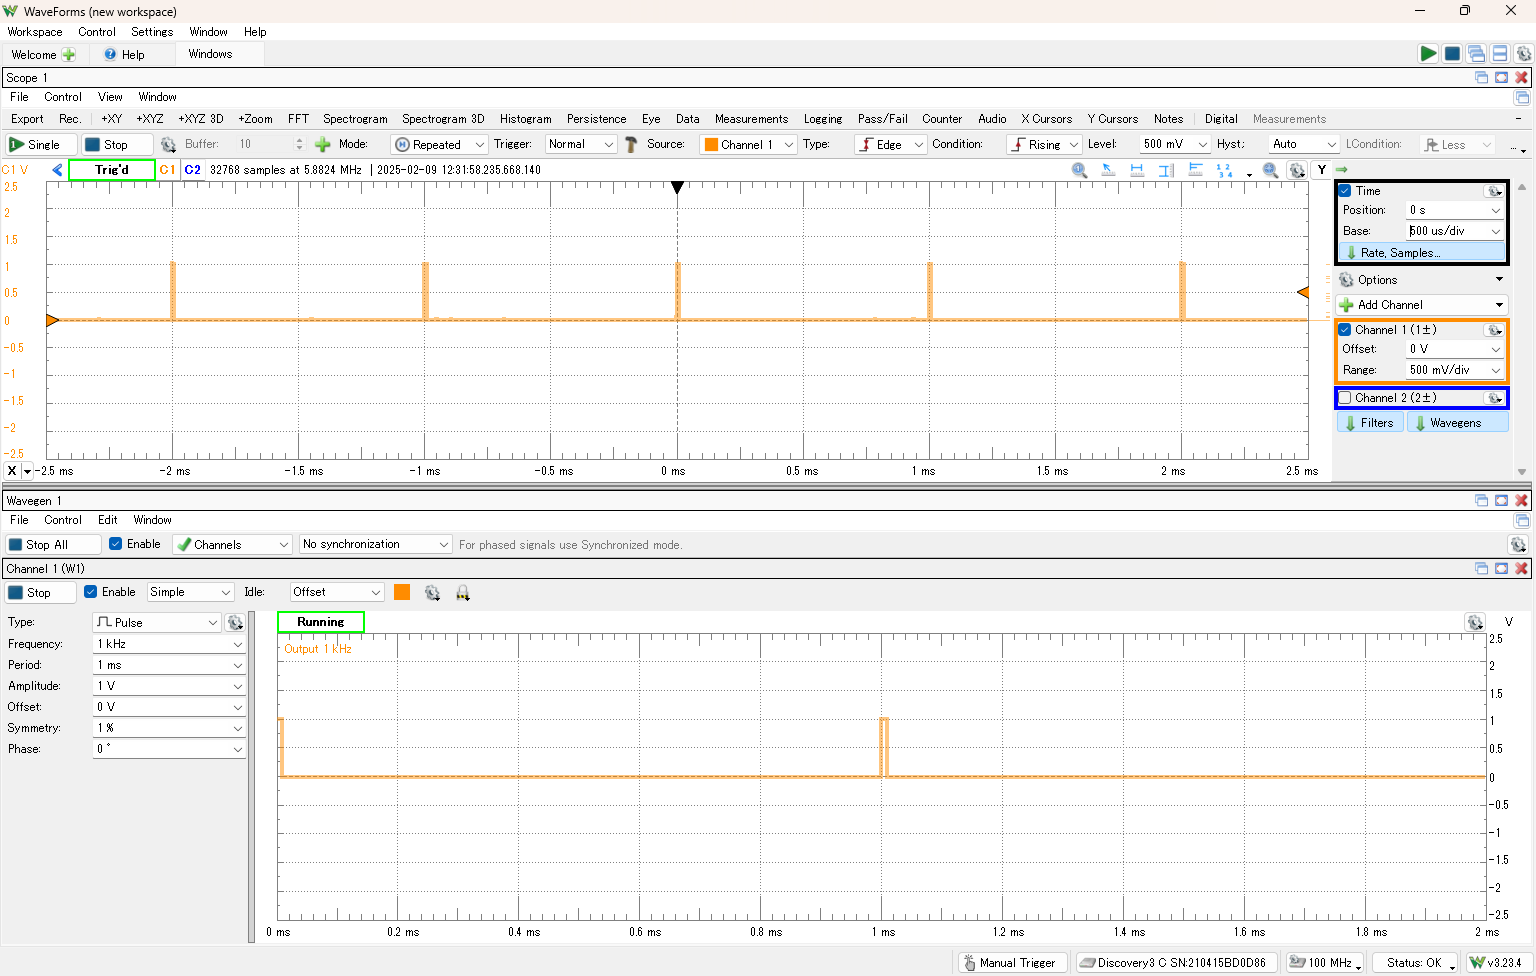The image size is (1536, 976).
Task: Click gear icon beside Pulse type
Action: pyautogui.click(x=235, y=622)
